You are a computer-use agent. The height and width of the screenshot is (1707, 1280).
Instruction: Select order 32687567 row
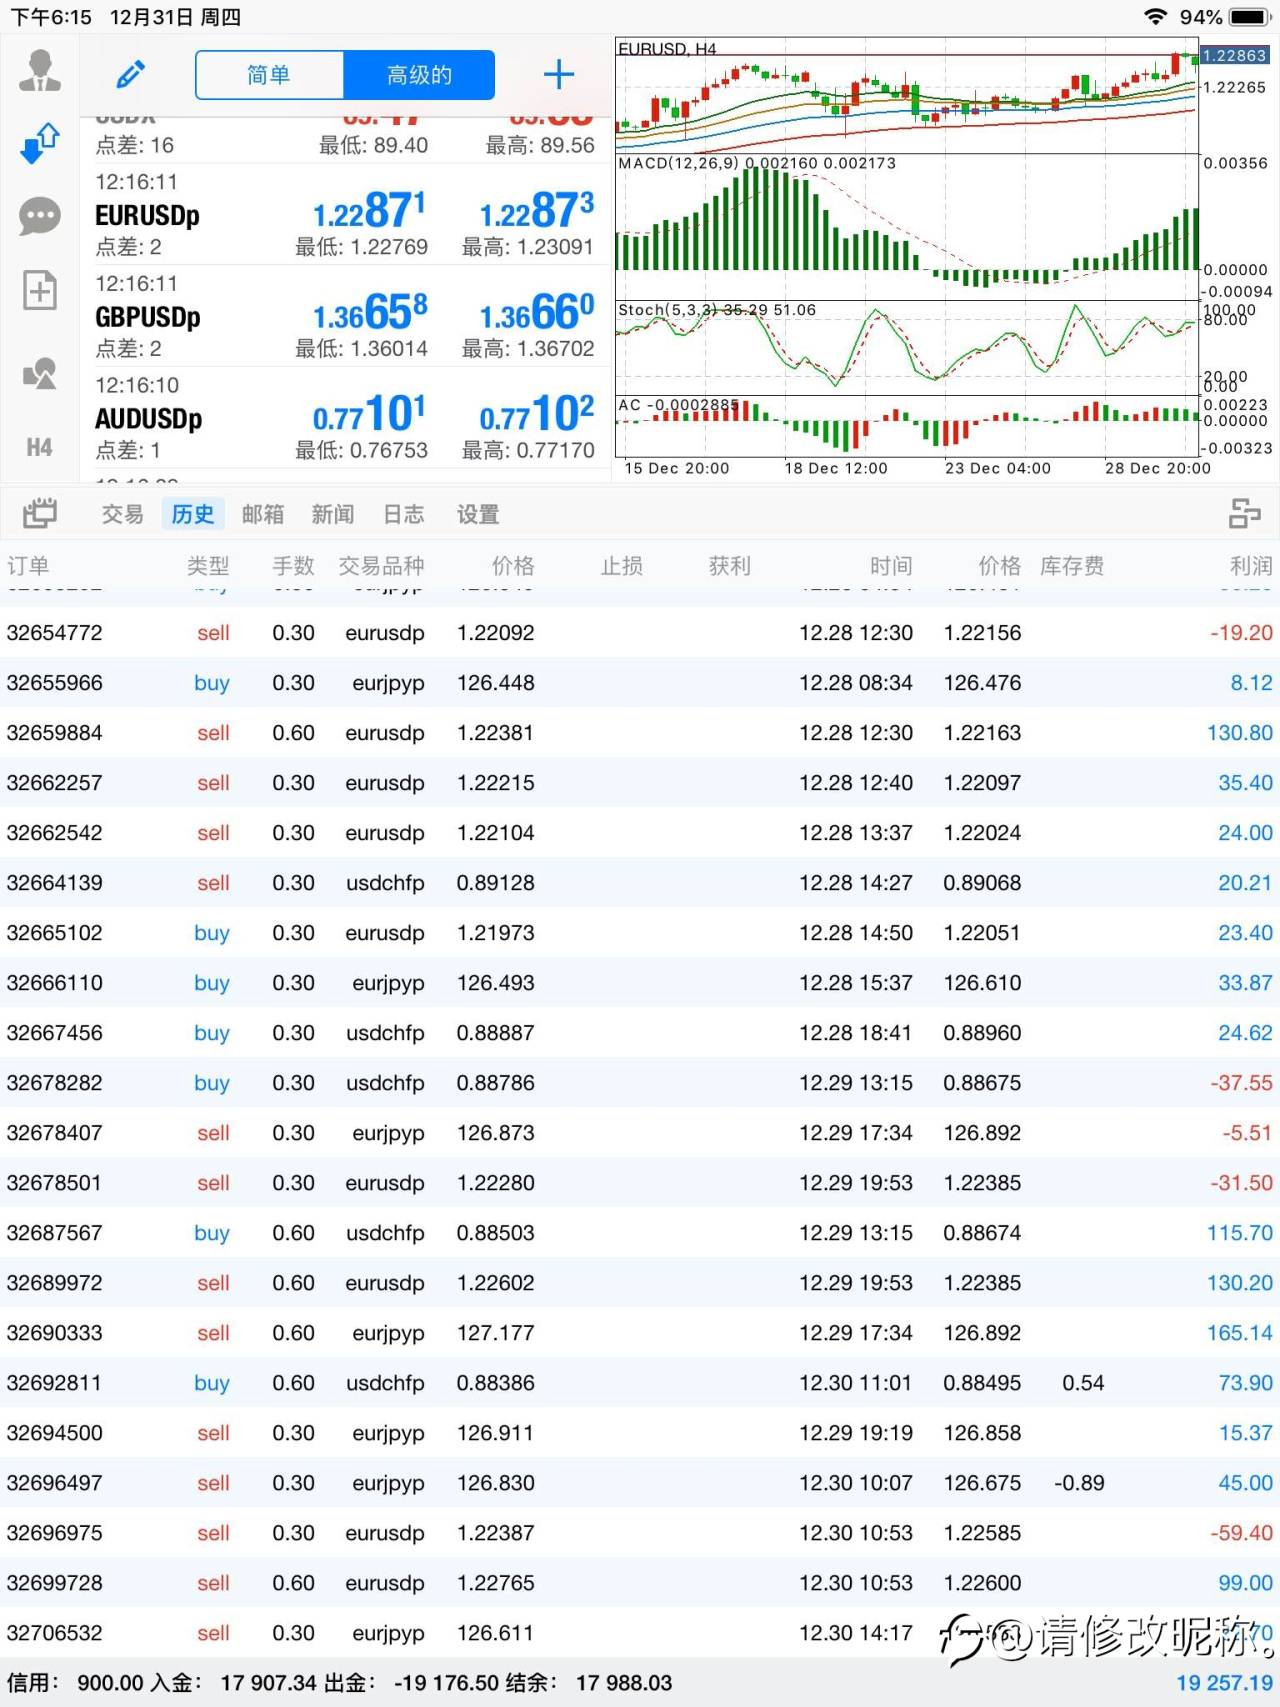[x=640, y=1233]
